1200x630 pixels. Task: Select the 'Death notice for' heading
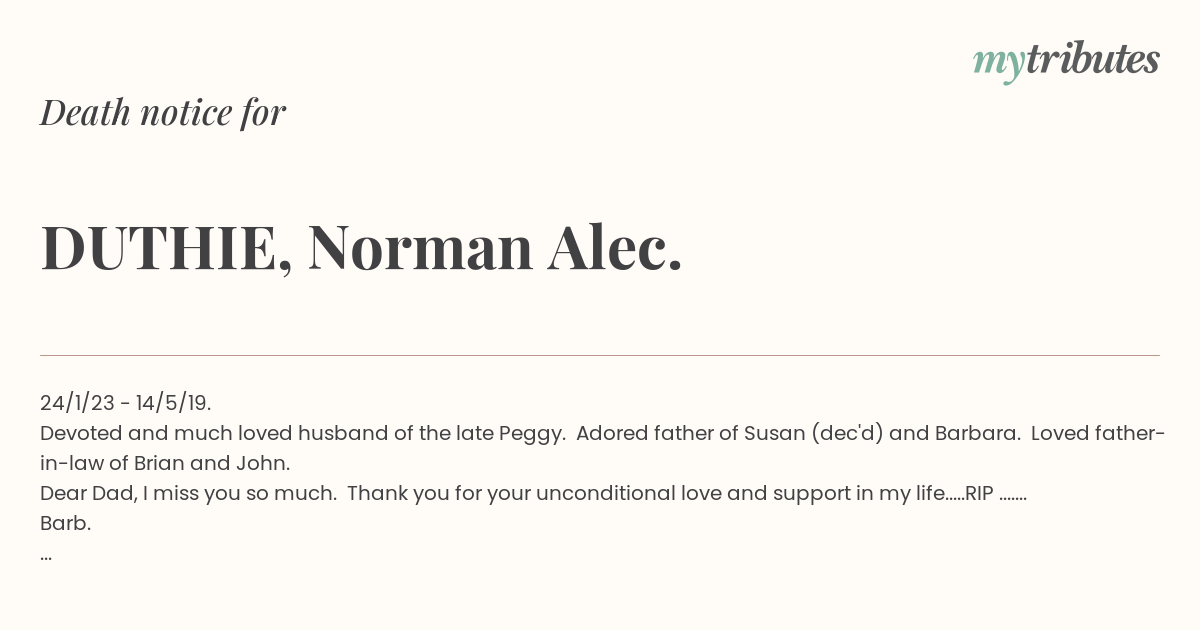(163, 112)
